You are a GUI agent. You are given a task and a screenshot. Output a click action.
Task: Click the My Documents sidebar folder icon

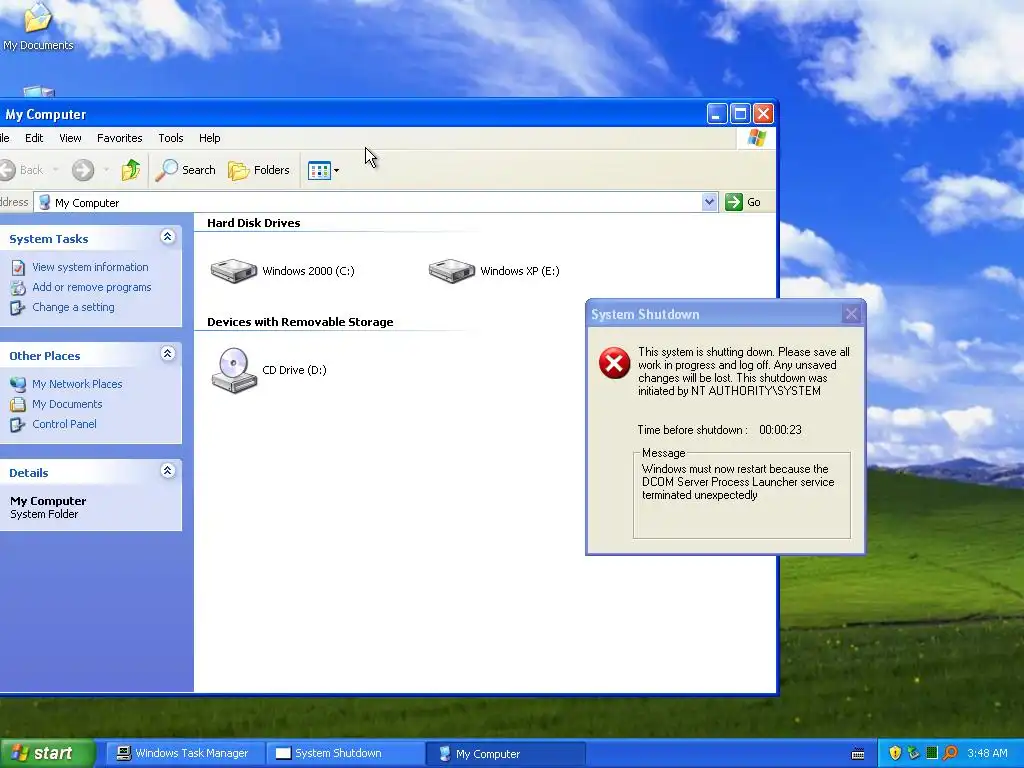click(x=18, y=405)
